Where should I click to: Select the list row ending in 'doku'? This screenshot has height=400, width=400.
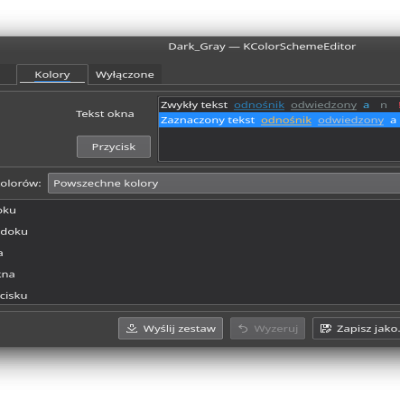[200, 231]
